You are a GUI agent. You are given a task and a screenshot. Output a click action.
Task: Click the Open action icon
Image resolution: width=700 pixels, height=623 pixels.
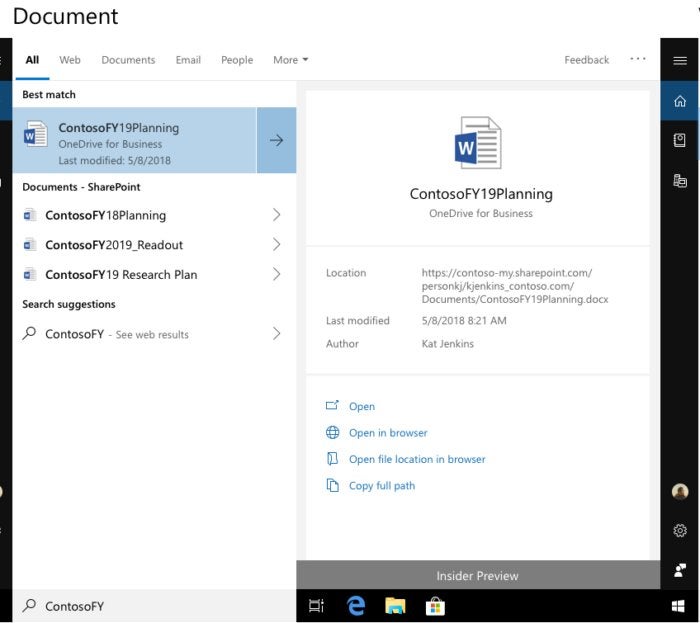[332, 406]
